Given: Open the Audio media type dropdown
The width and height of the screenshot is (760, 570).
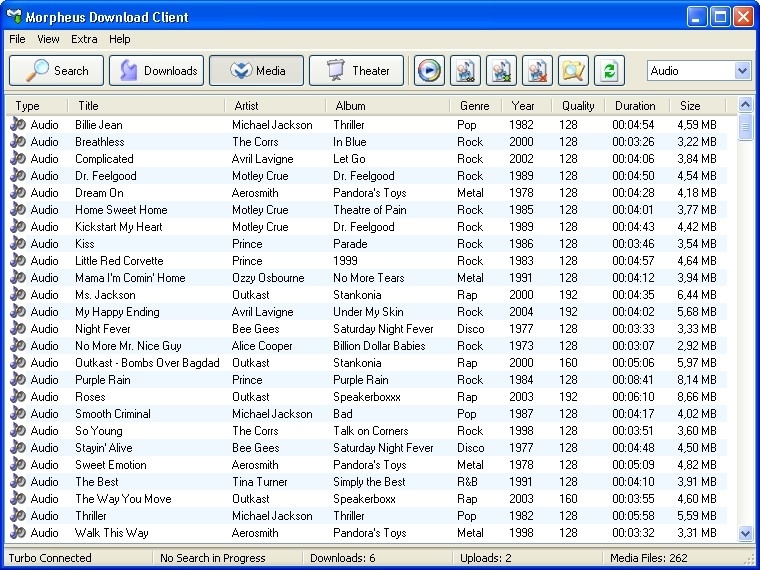Looking at the screenshot, I should click(x=742, y=71).
